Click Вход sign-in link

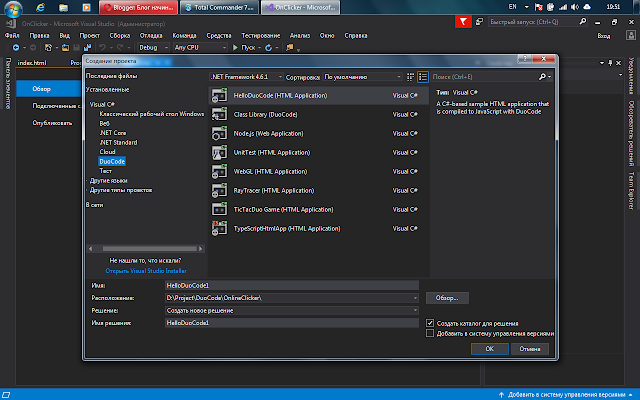coord(604,36)
